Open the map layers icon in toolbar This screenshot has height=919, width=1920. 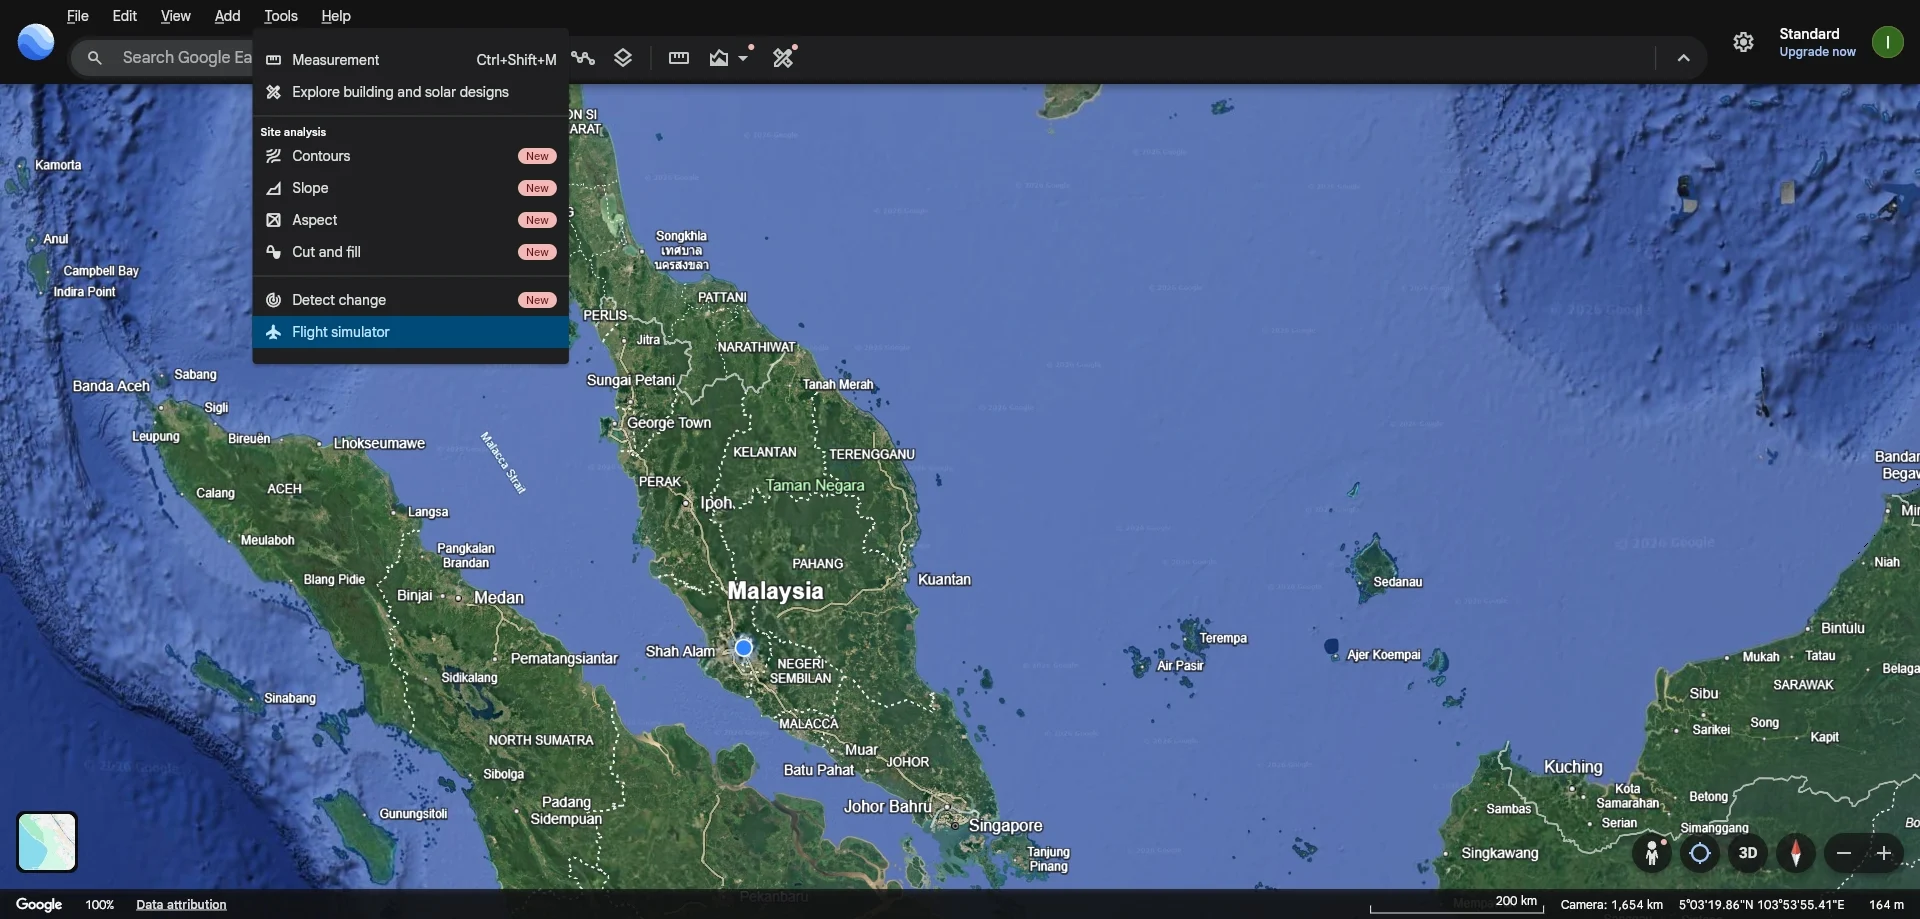tap(623, 58)
